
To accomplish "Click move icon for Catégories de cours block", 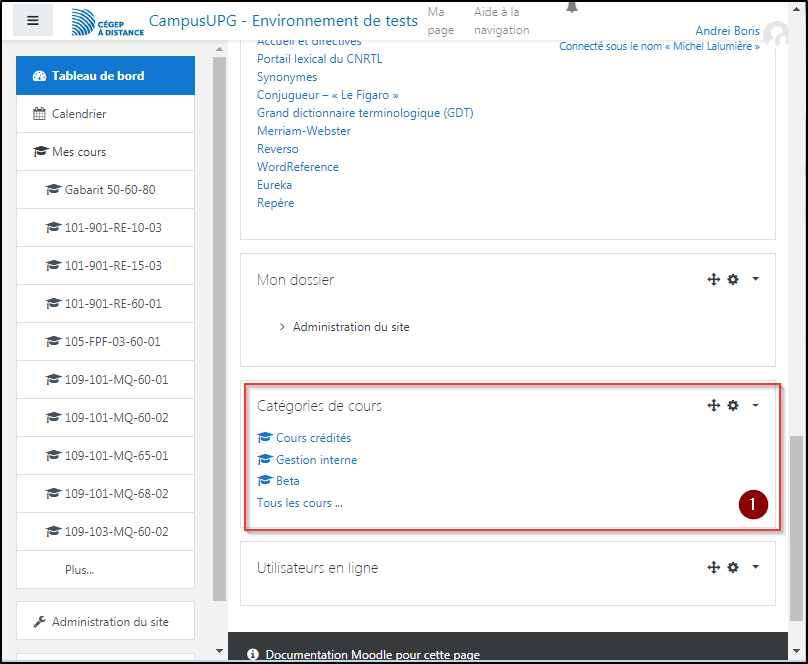I will pyautogui.click(x=713, y=405).
